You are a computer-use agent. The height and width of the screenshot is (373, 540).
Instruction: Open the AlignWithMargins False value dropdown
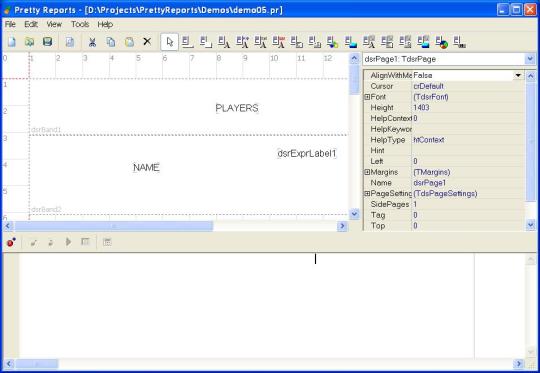coord(518,75)
